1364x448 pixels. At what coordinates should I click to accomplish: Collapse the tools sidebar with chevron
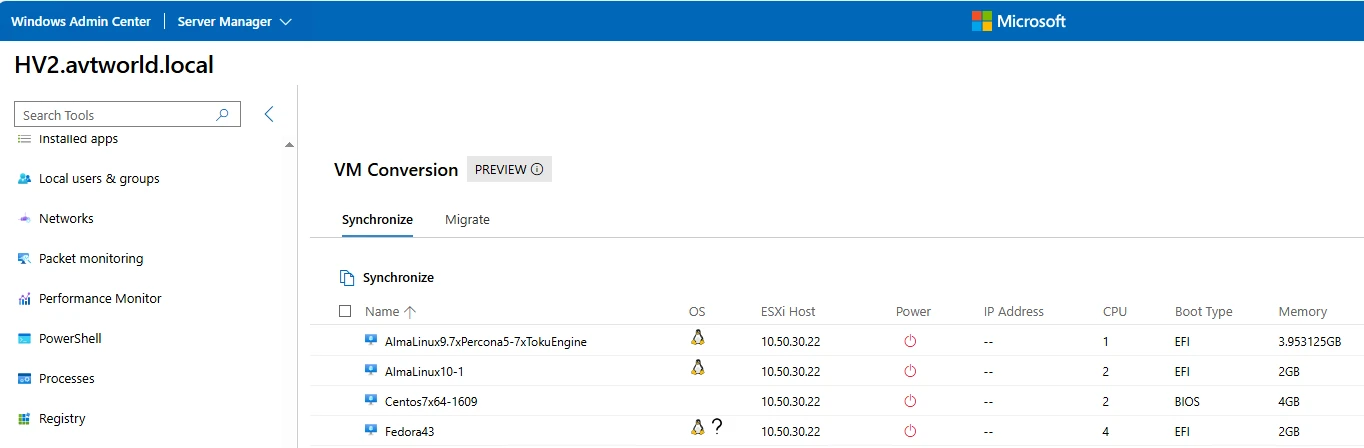pos(269,114)
